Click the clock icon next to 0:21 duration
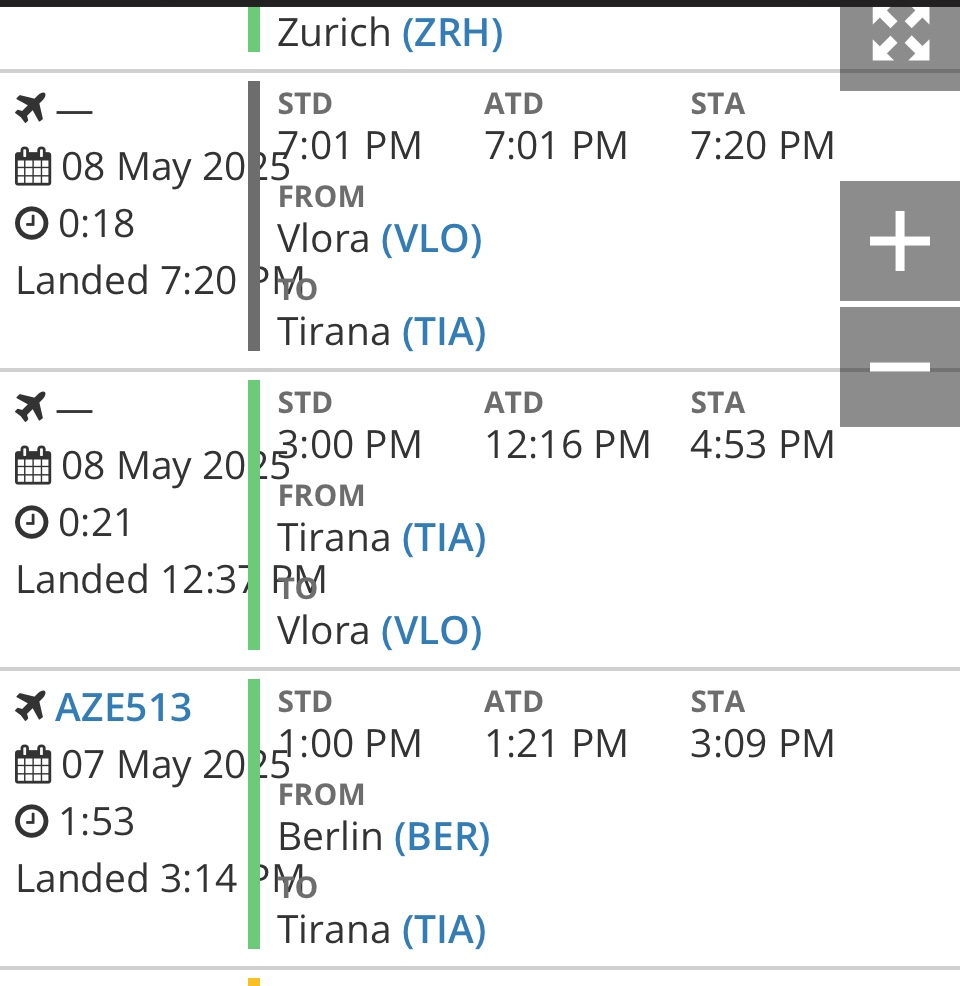This screenshot has width=960, height=986. [33, 523]
